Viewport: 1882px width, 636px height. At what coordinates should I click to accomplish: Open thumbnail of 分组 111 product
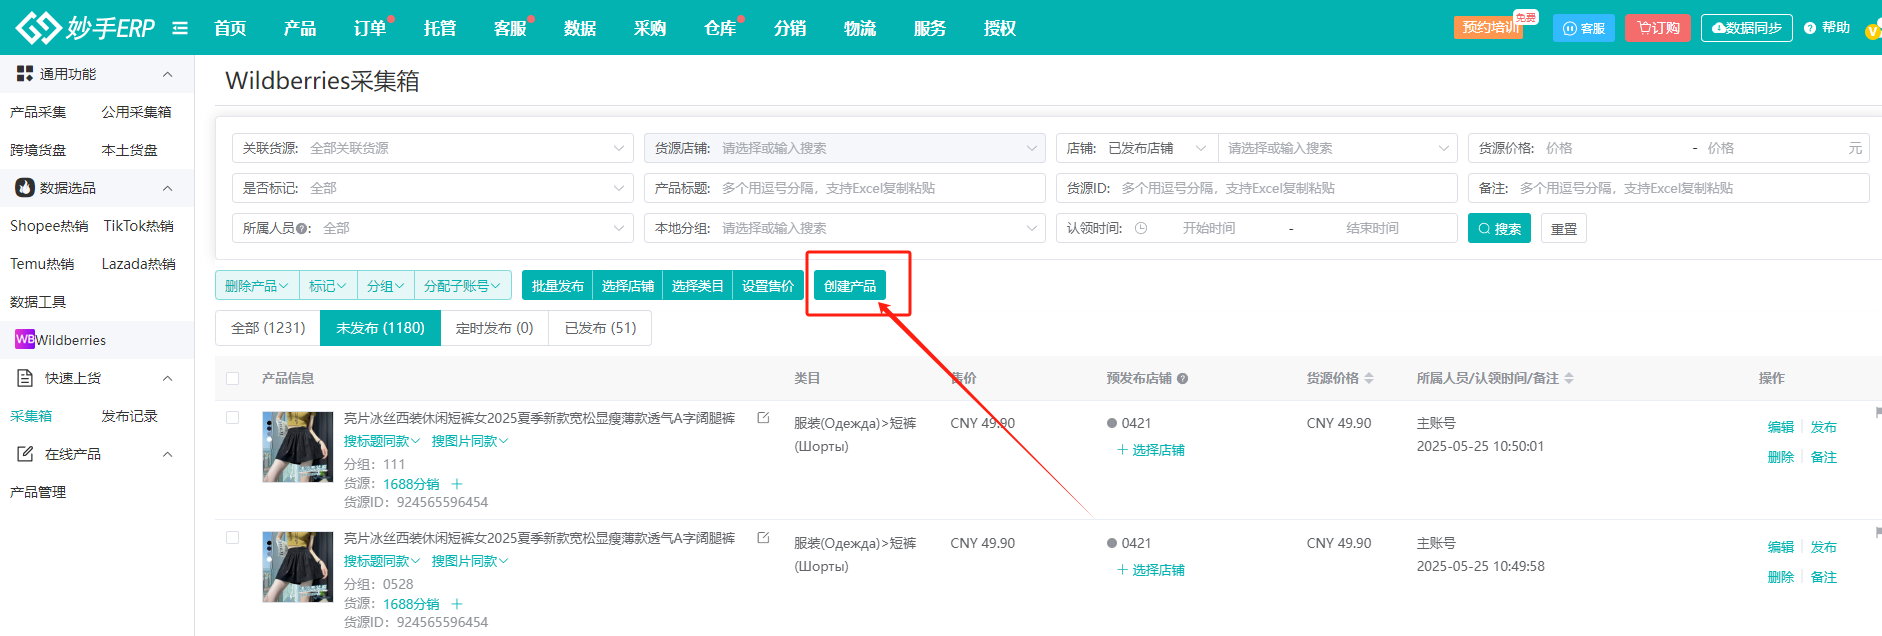pos(298,447)
